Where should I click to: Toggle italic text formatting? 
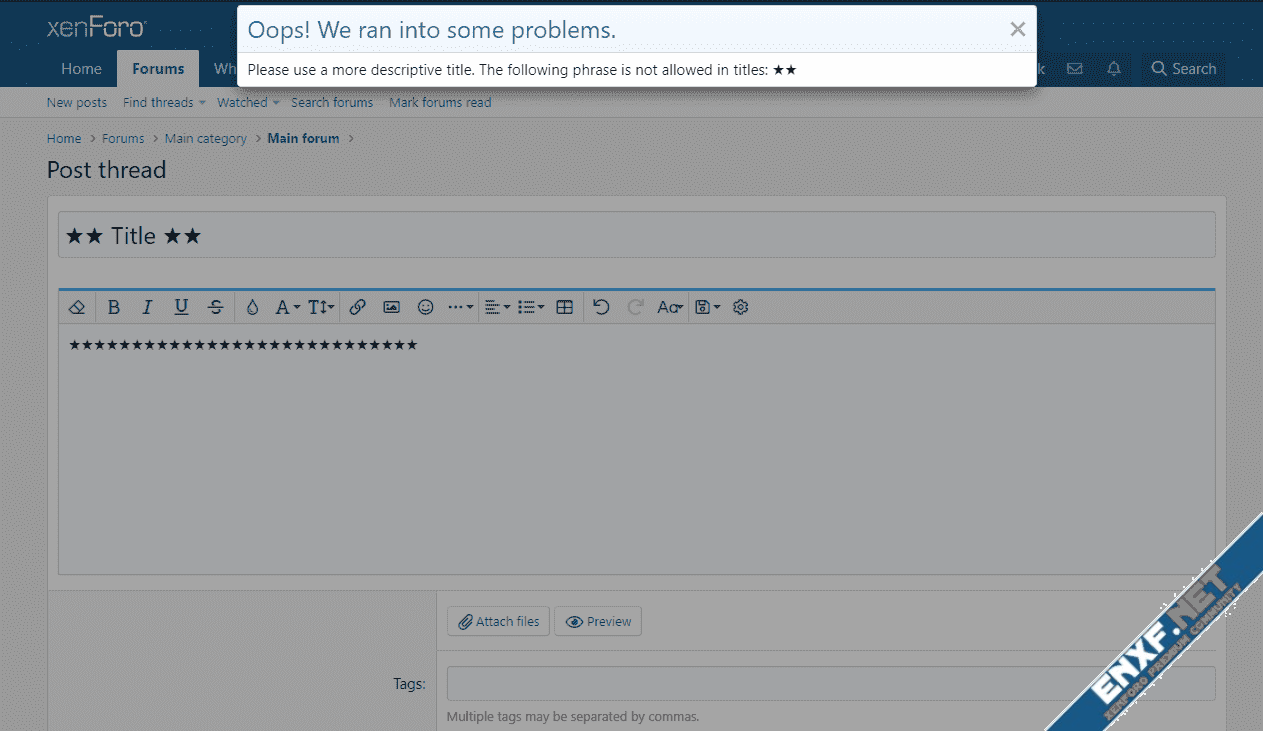click(147, 308)
